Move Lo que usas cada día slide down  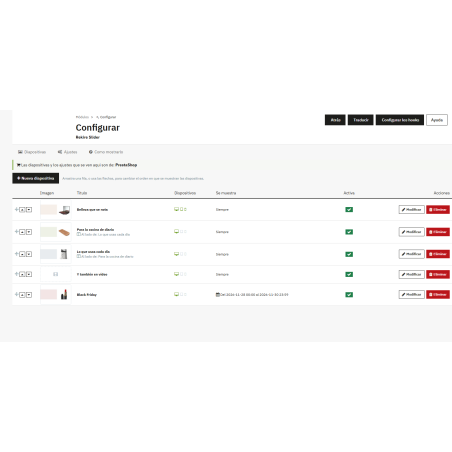tap(29, 254)
